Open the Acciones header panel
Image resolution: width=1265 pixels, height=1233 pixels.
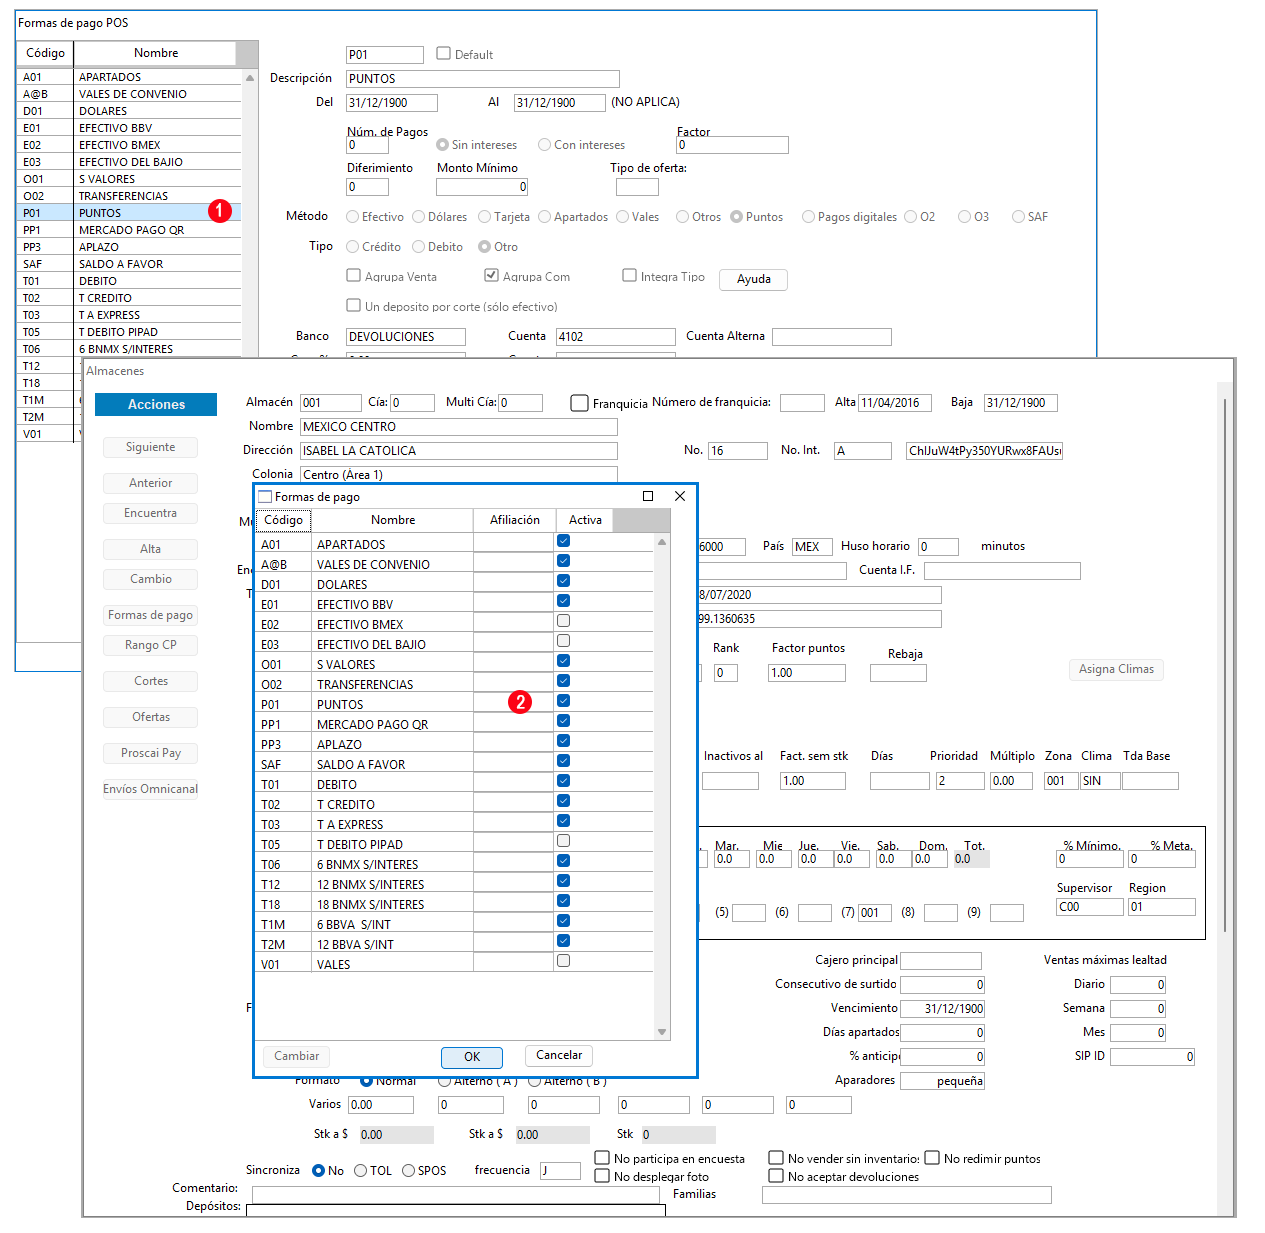(x=156, y=404)
